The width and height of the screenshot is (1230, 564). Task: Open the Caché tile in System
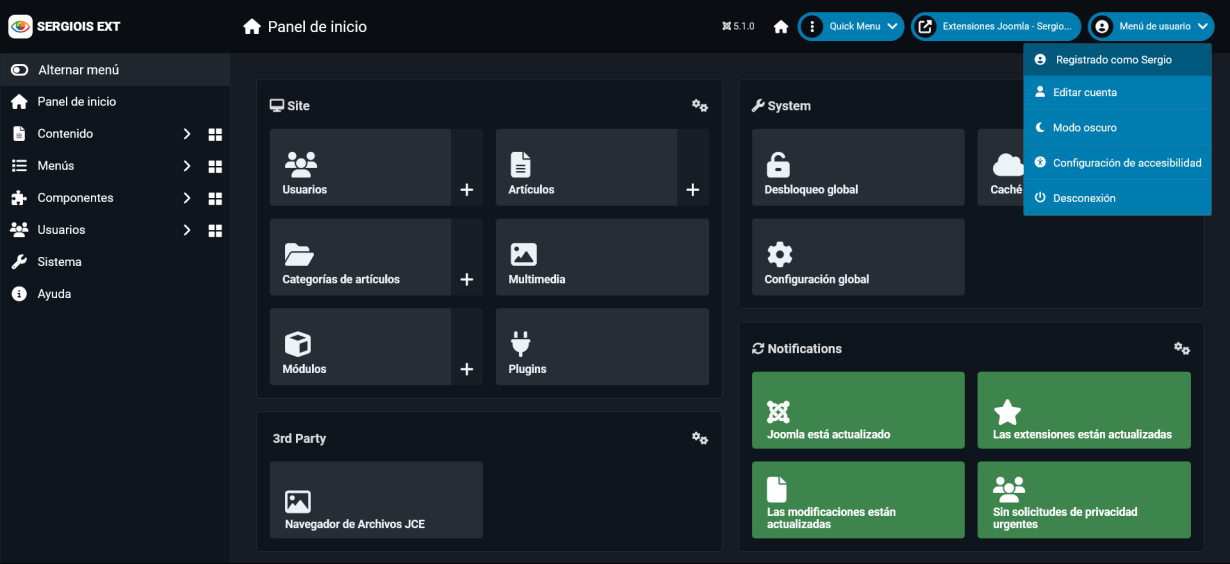pyautogui.click(x=1000, y=167)
